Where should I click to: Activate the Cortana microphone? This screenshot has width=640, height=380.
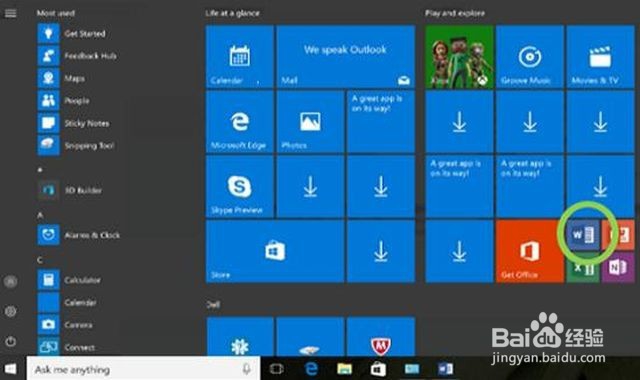pyautogui.click(x=247, y=369)
